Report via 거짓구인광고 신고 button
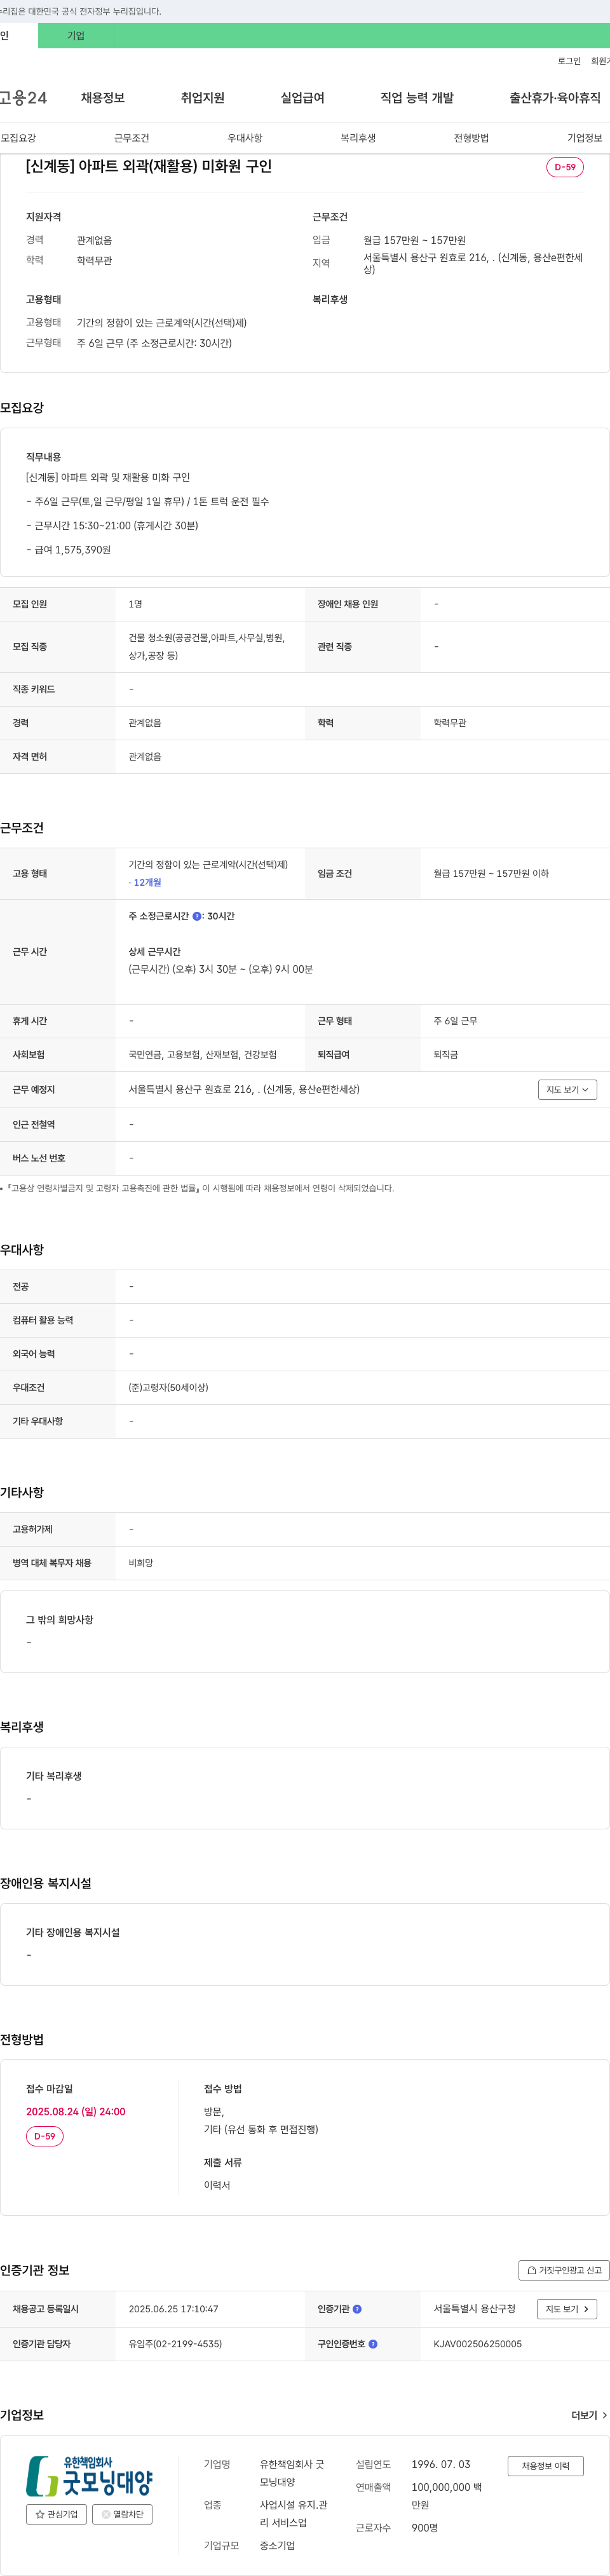The image size is (610, 2576). tap(564, 2270)
